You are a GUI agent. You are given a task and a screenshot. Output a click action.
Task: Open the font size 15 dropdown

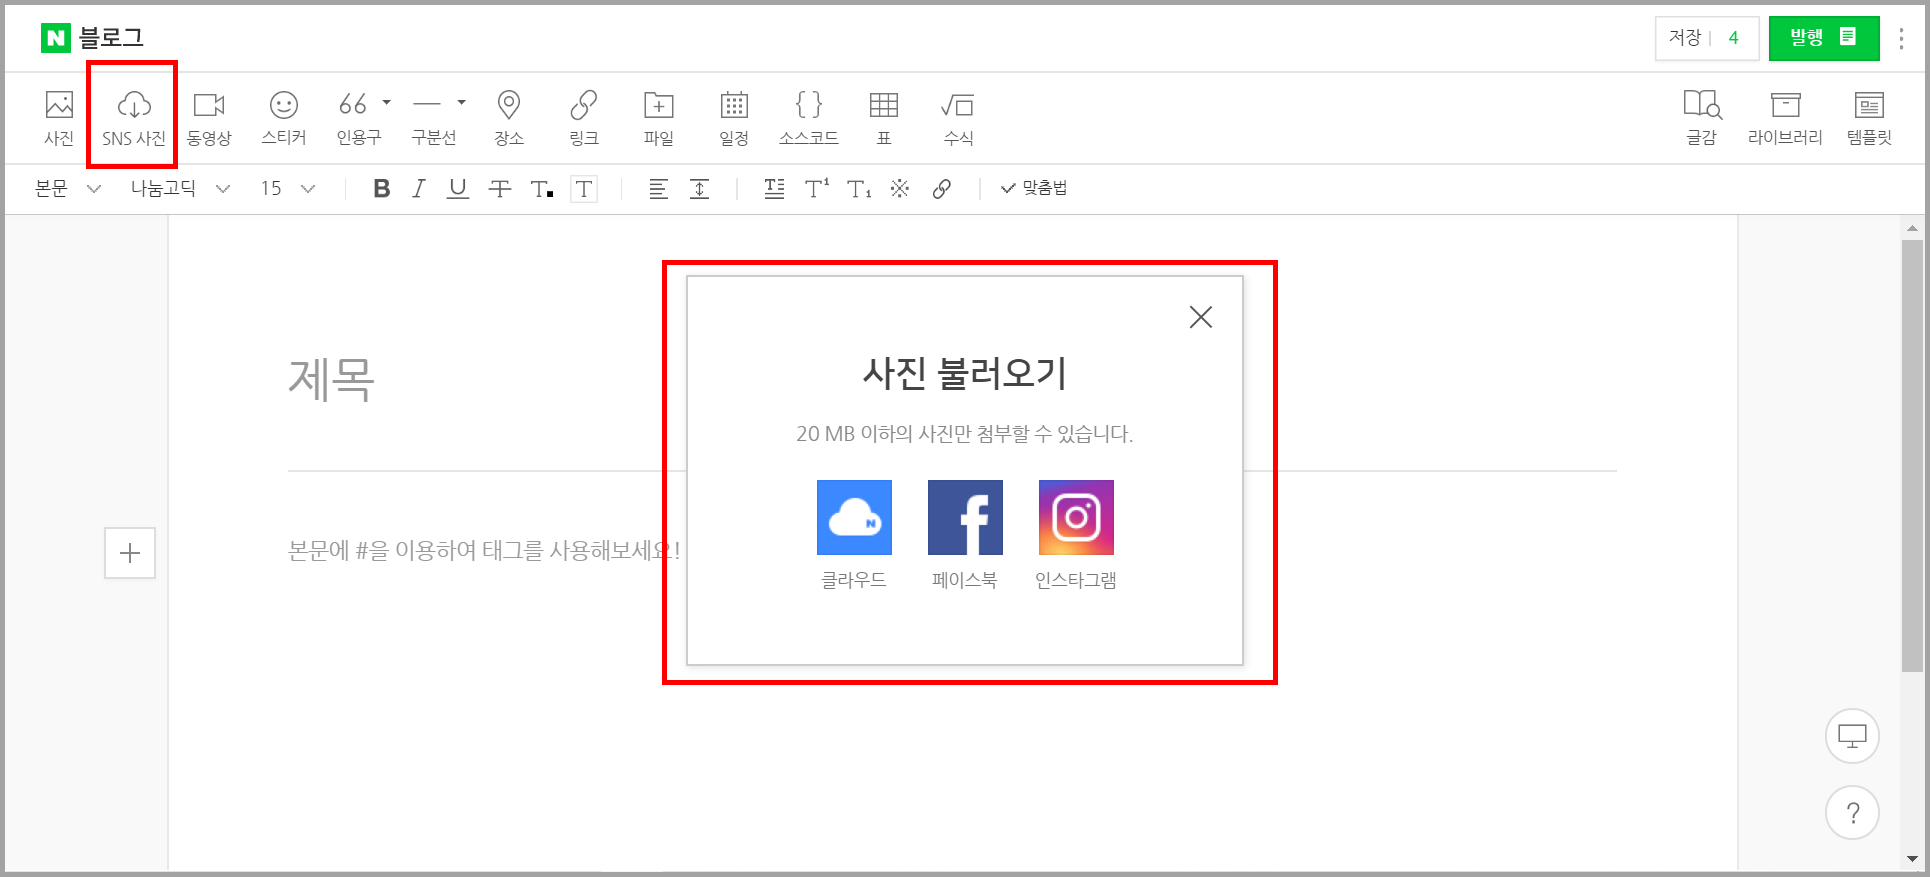(288, 188)
